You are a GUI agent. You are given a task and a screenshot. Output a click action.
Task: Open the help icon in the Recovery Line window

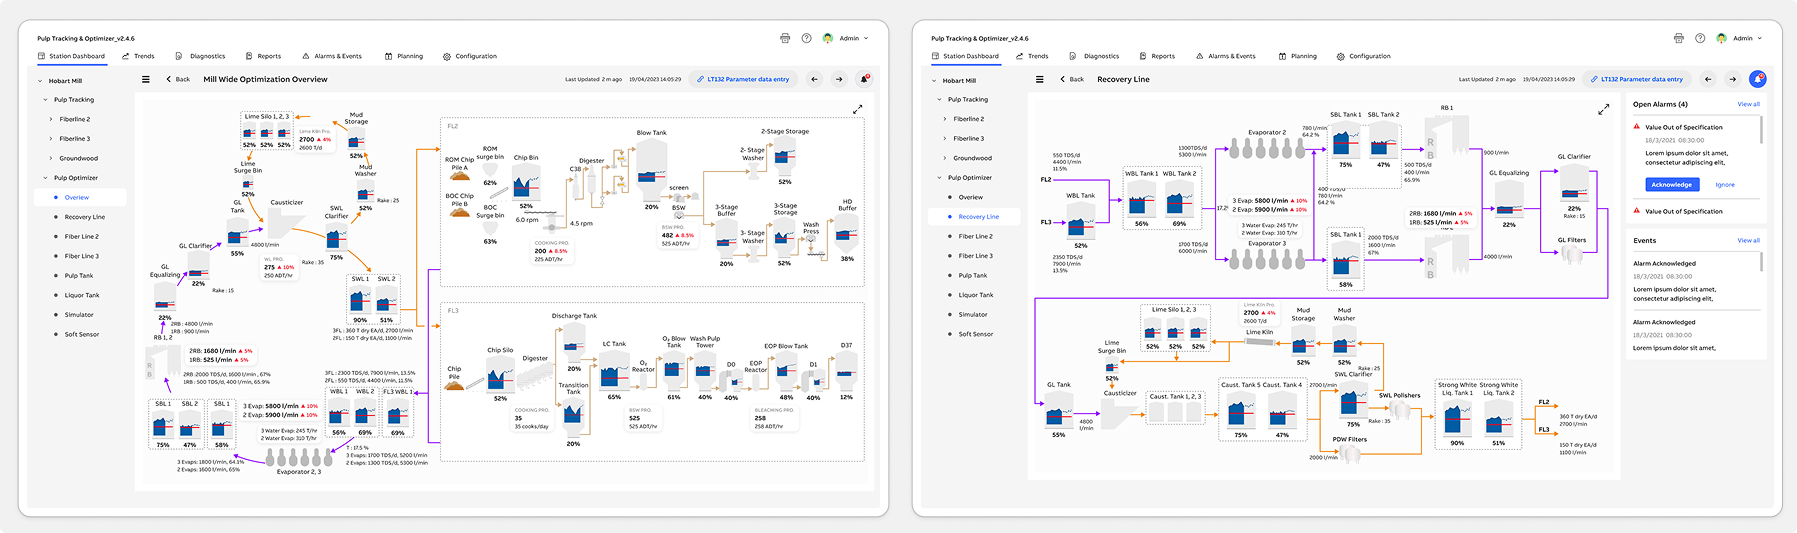coord(1700,38)
